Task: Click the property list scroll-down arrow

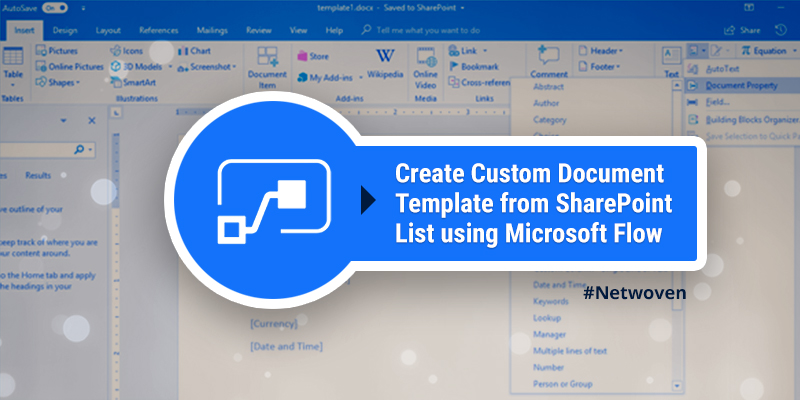Action: tap(677, 386)
